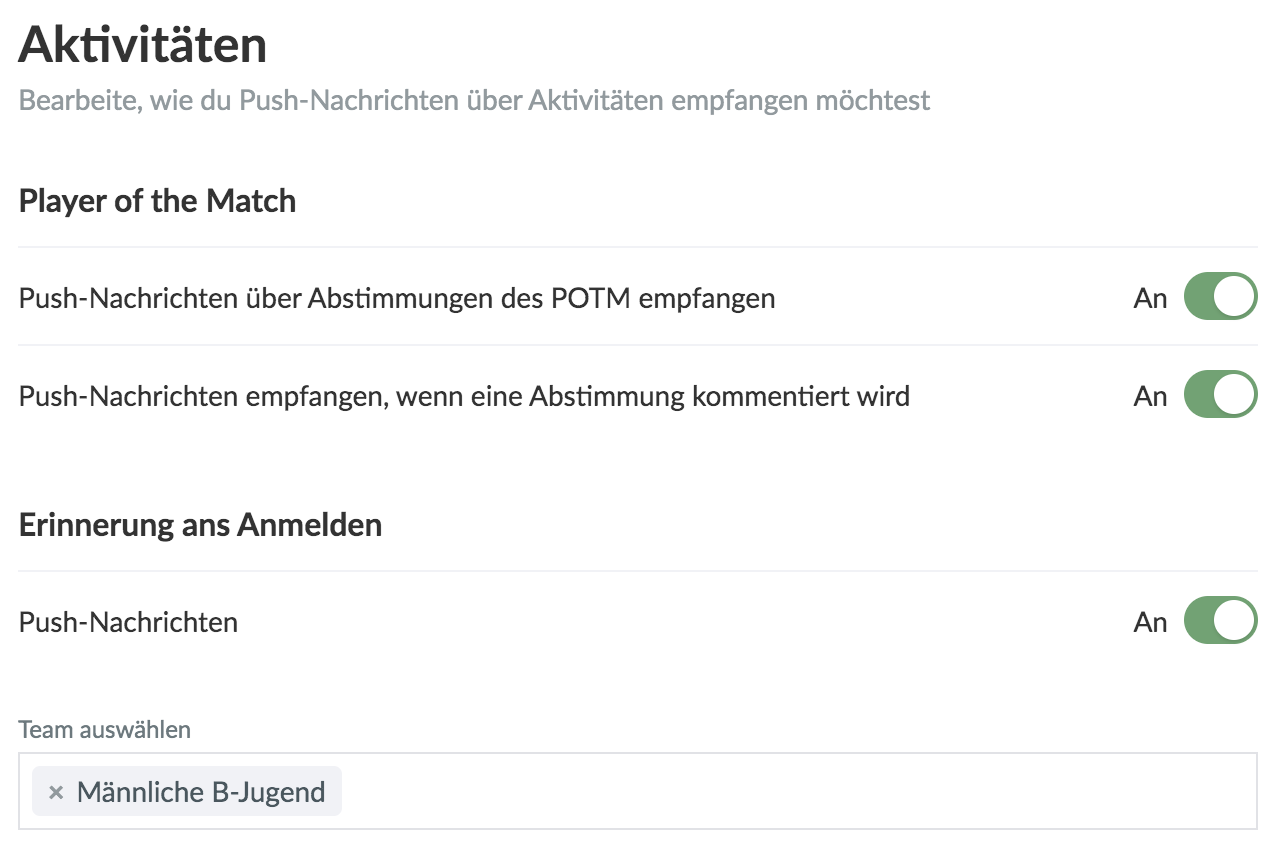Click the An label beside login reminder setting
Image resolution: width=1282 pixels, height=848 pixels.
point(1150,622)
